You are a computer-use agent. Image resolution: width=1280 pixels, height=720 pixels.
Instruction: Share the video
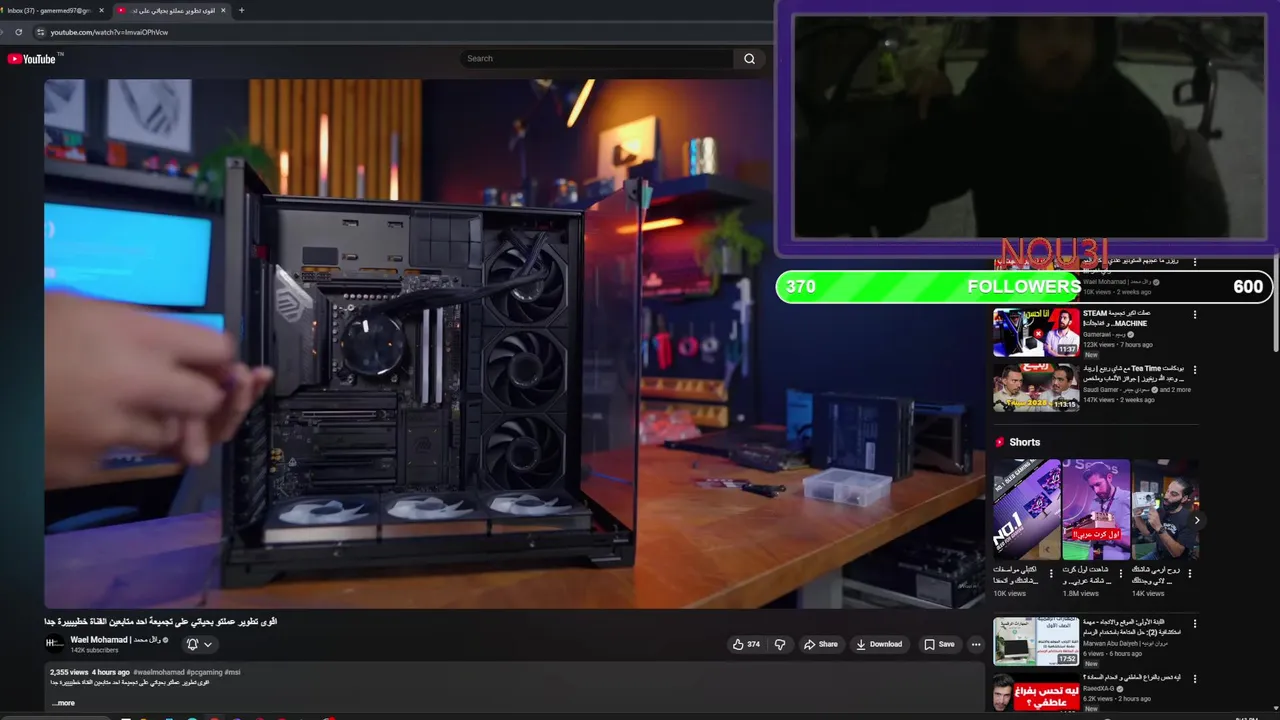tap(821, 644)
